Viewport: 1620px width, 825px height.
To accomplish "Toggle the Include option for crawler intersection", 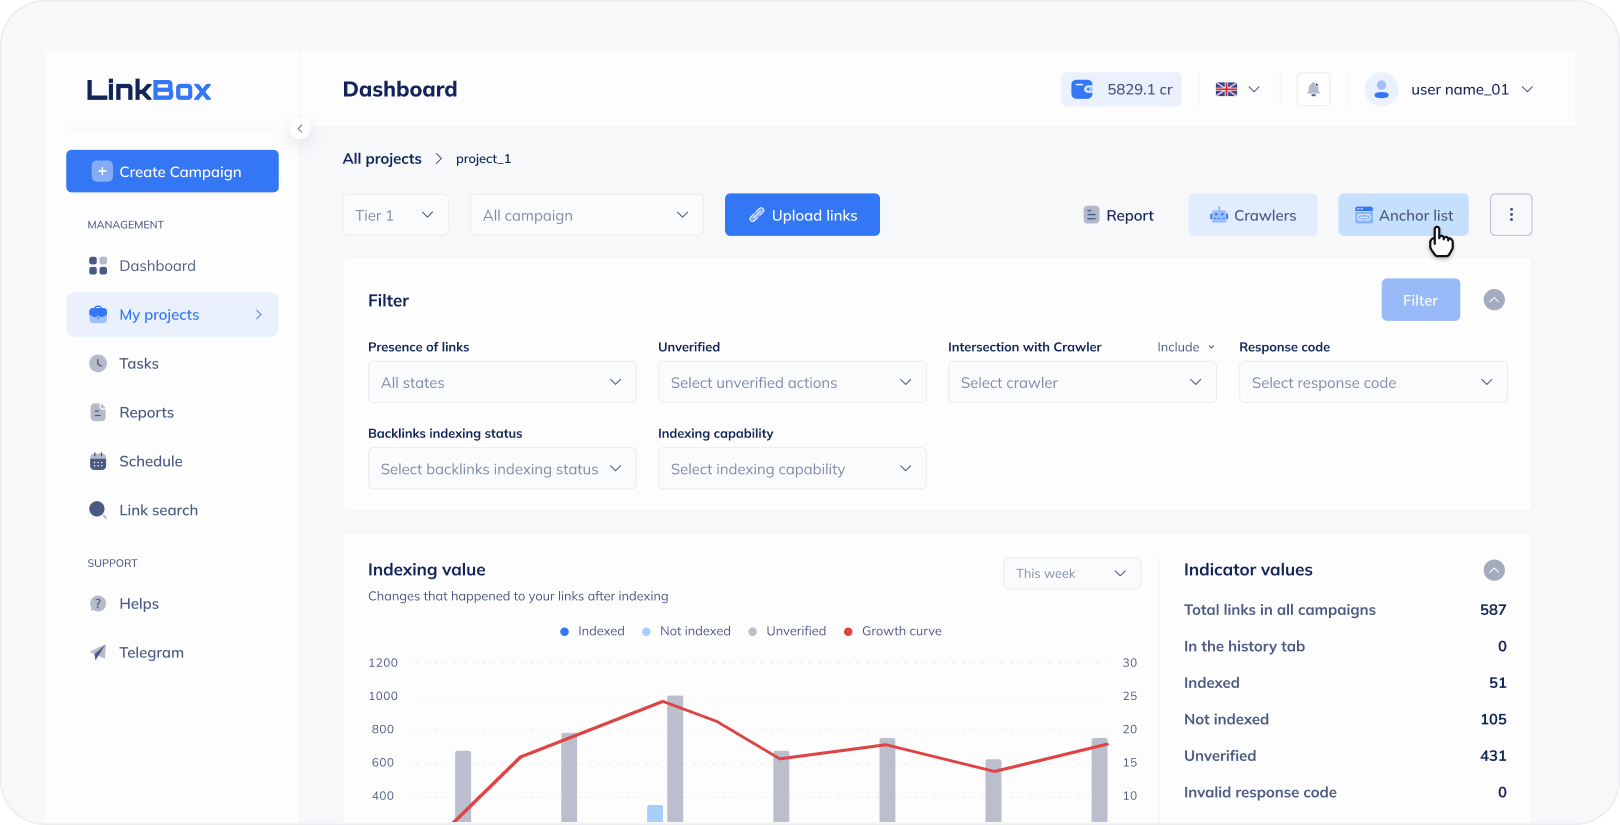I will pyautogui.click(x=1186, y=347).
